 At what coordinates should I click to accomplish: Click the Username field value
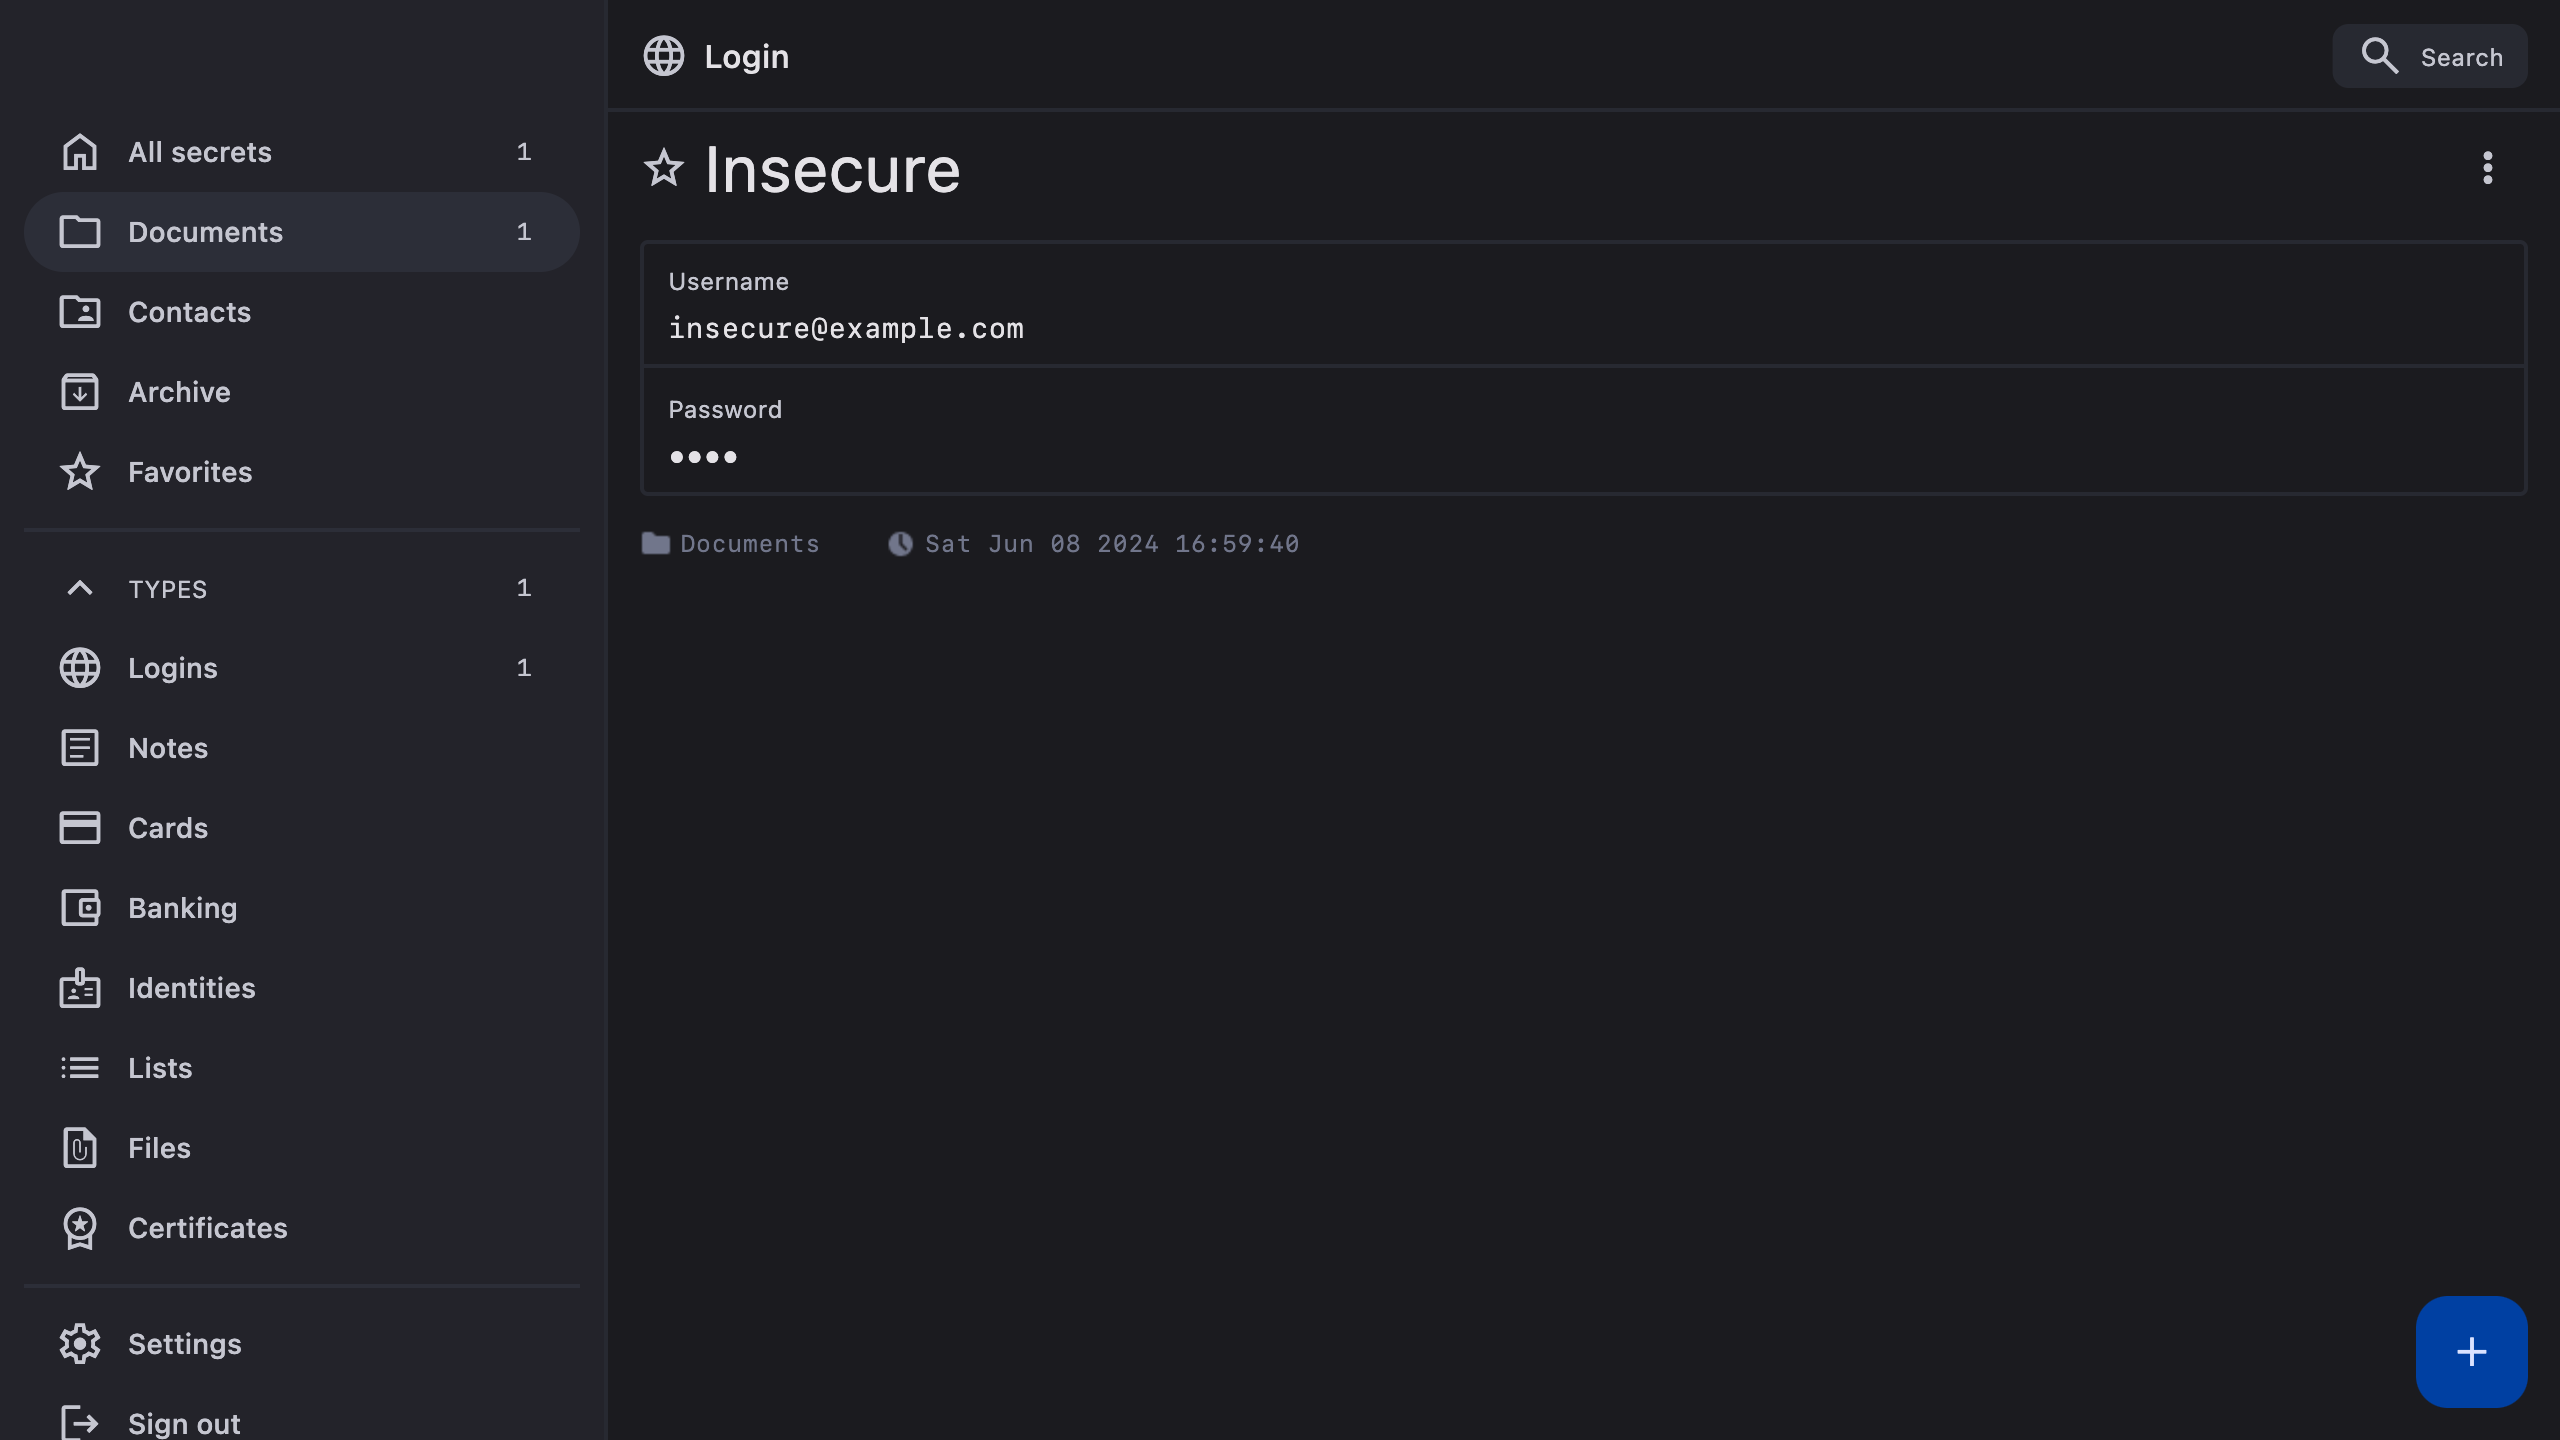click(846, 328)
